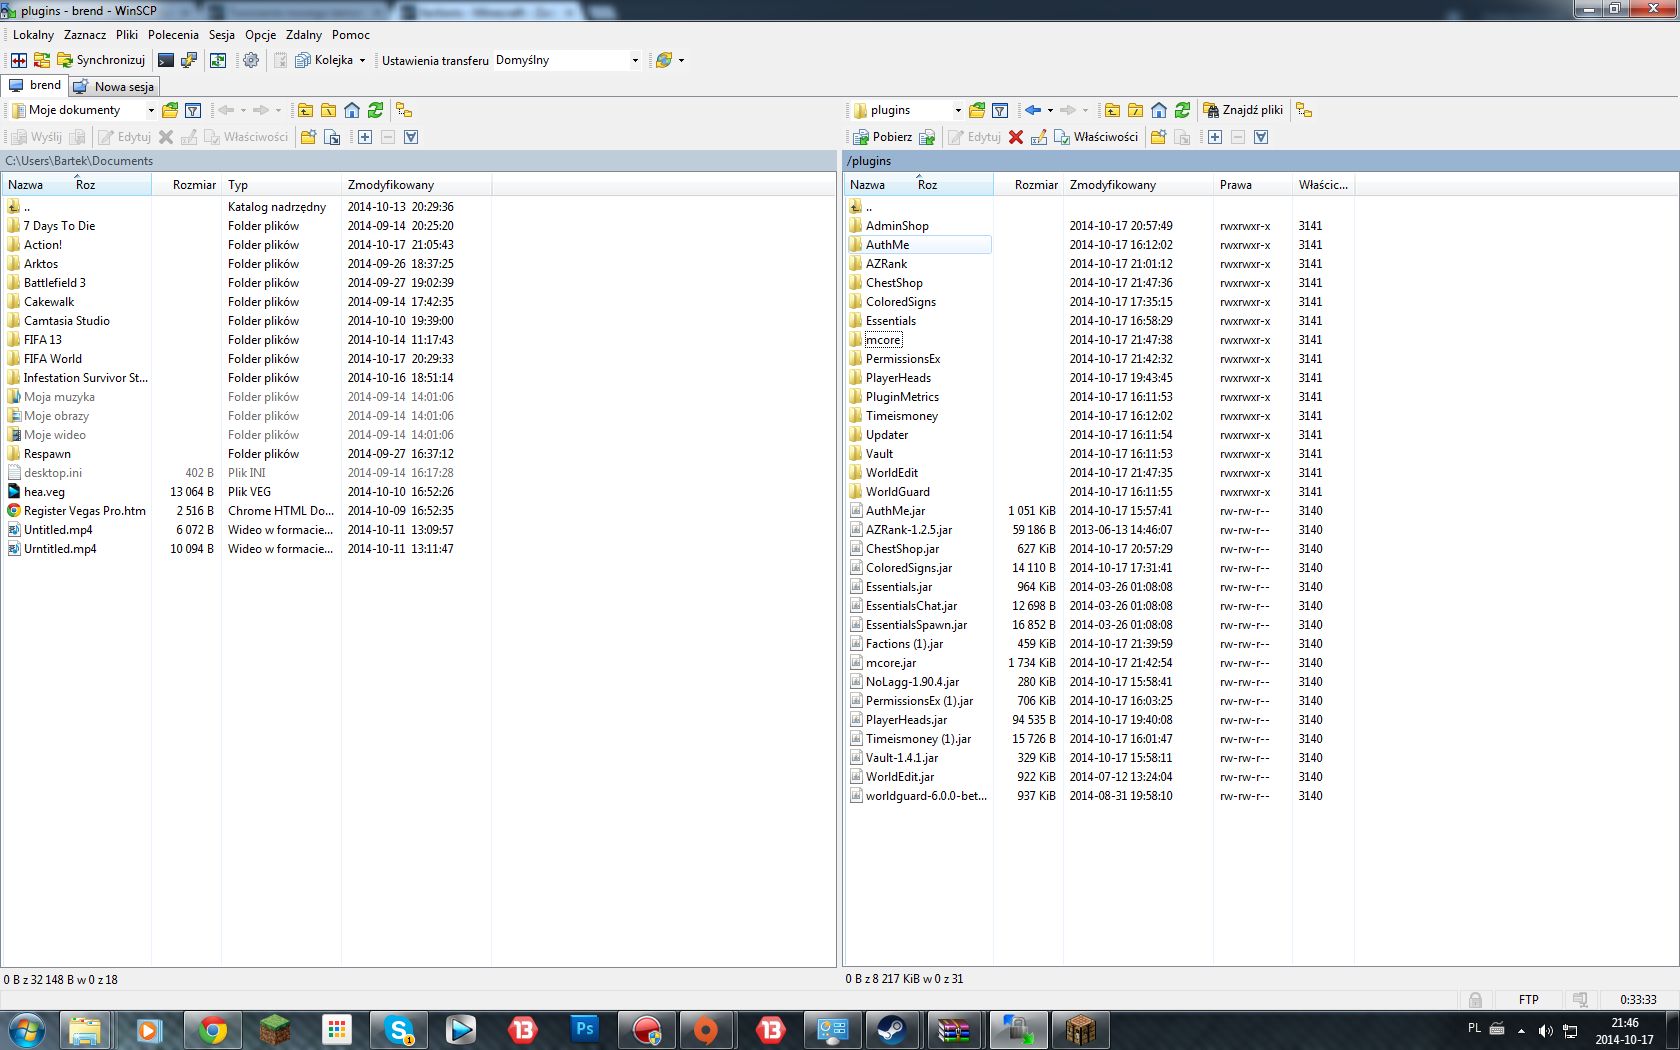Open Photoshop from the taskbar
Screen dimensions: 1680x1050
tap(585, 1030)
